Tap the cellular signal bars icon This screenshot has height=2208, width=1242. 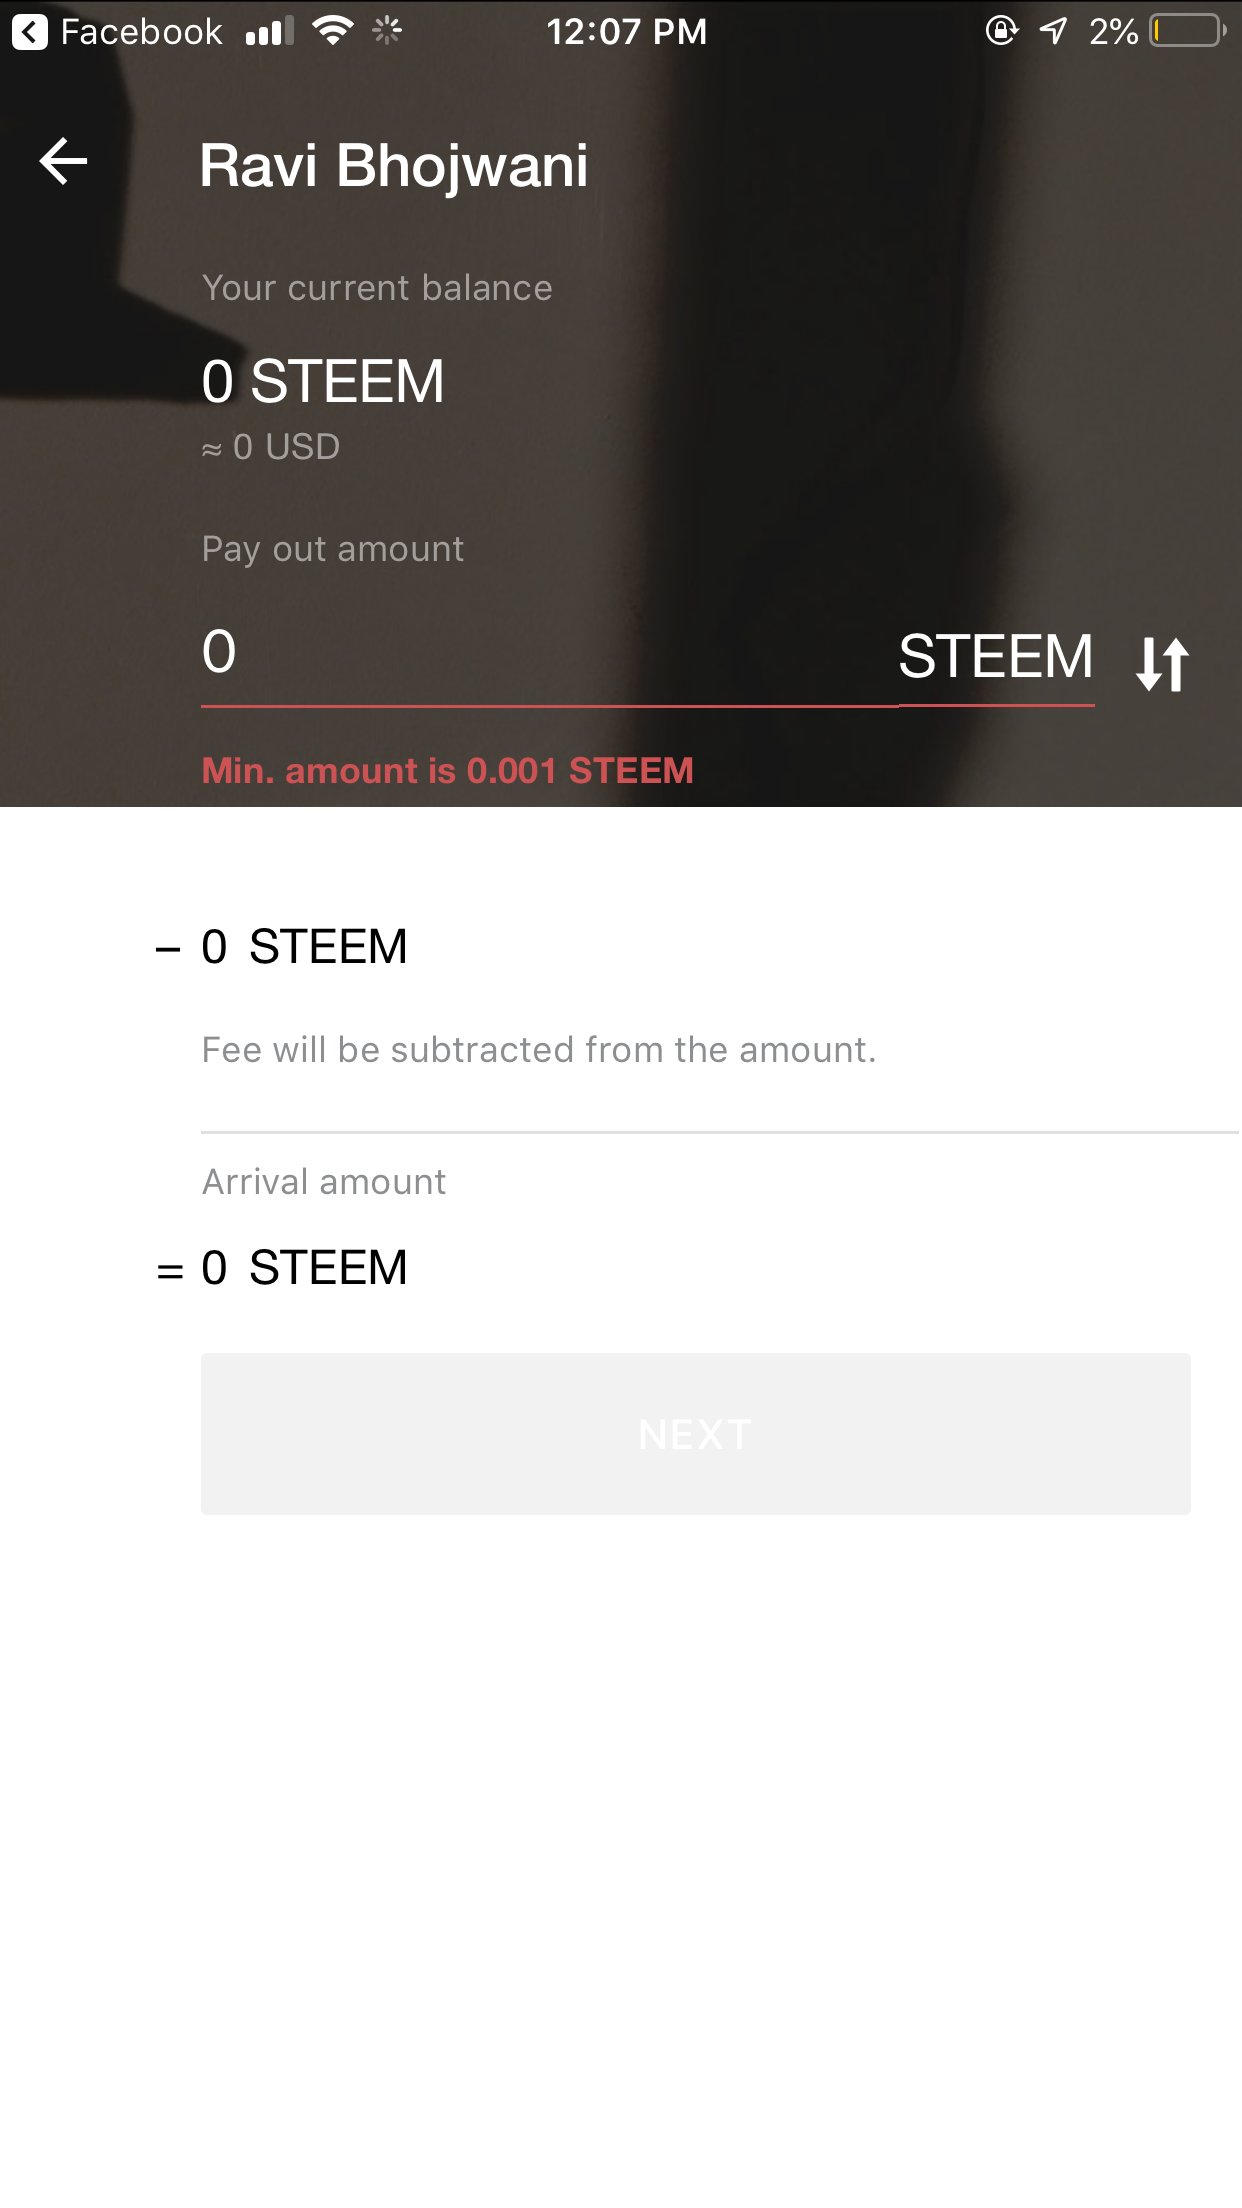click(x=270, y=32)
